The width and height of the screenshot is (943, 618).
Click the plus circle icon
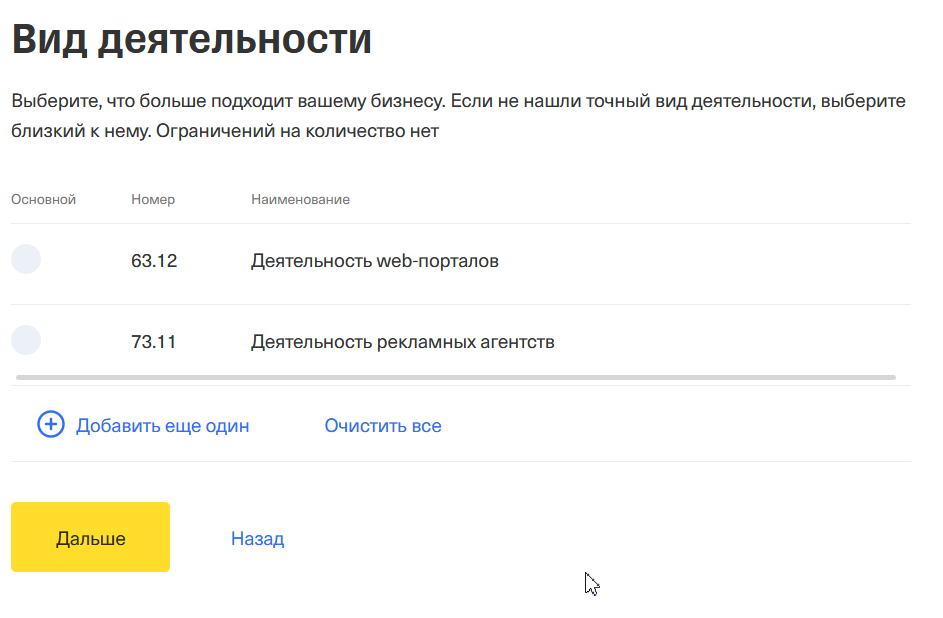[x=51, y=424]
